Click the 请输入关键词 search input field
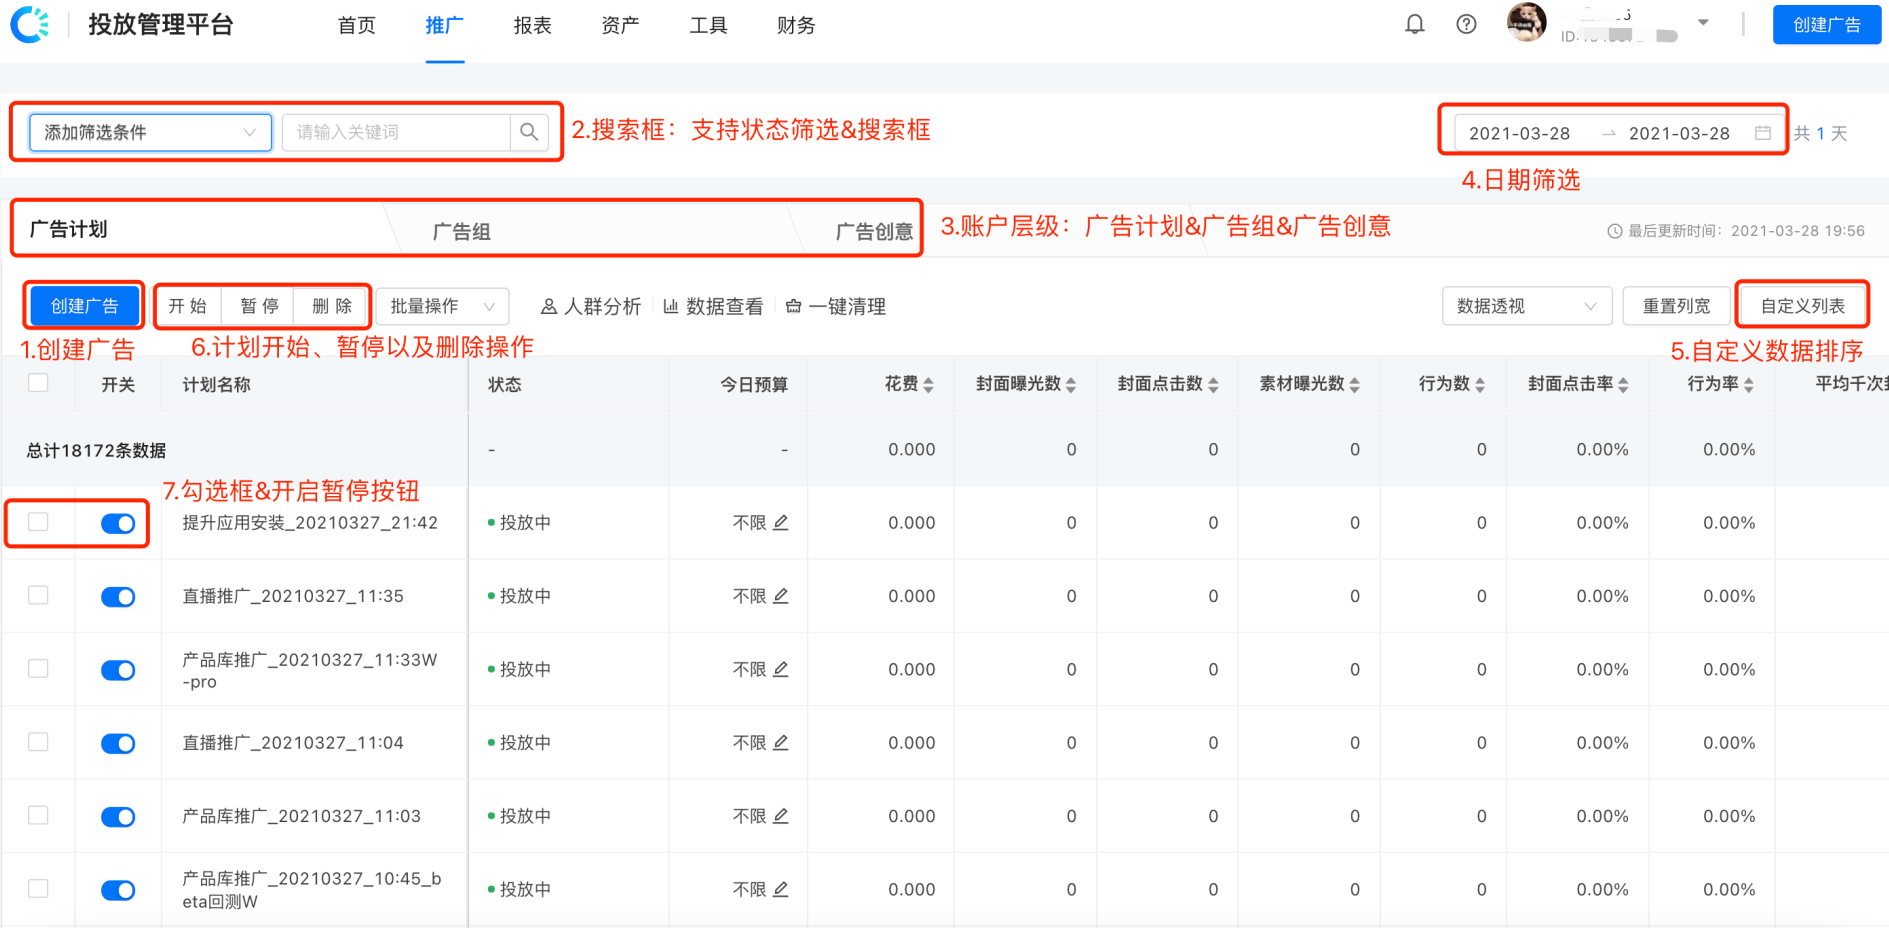This screenshot has height=928, width=1889. [395, 131]
